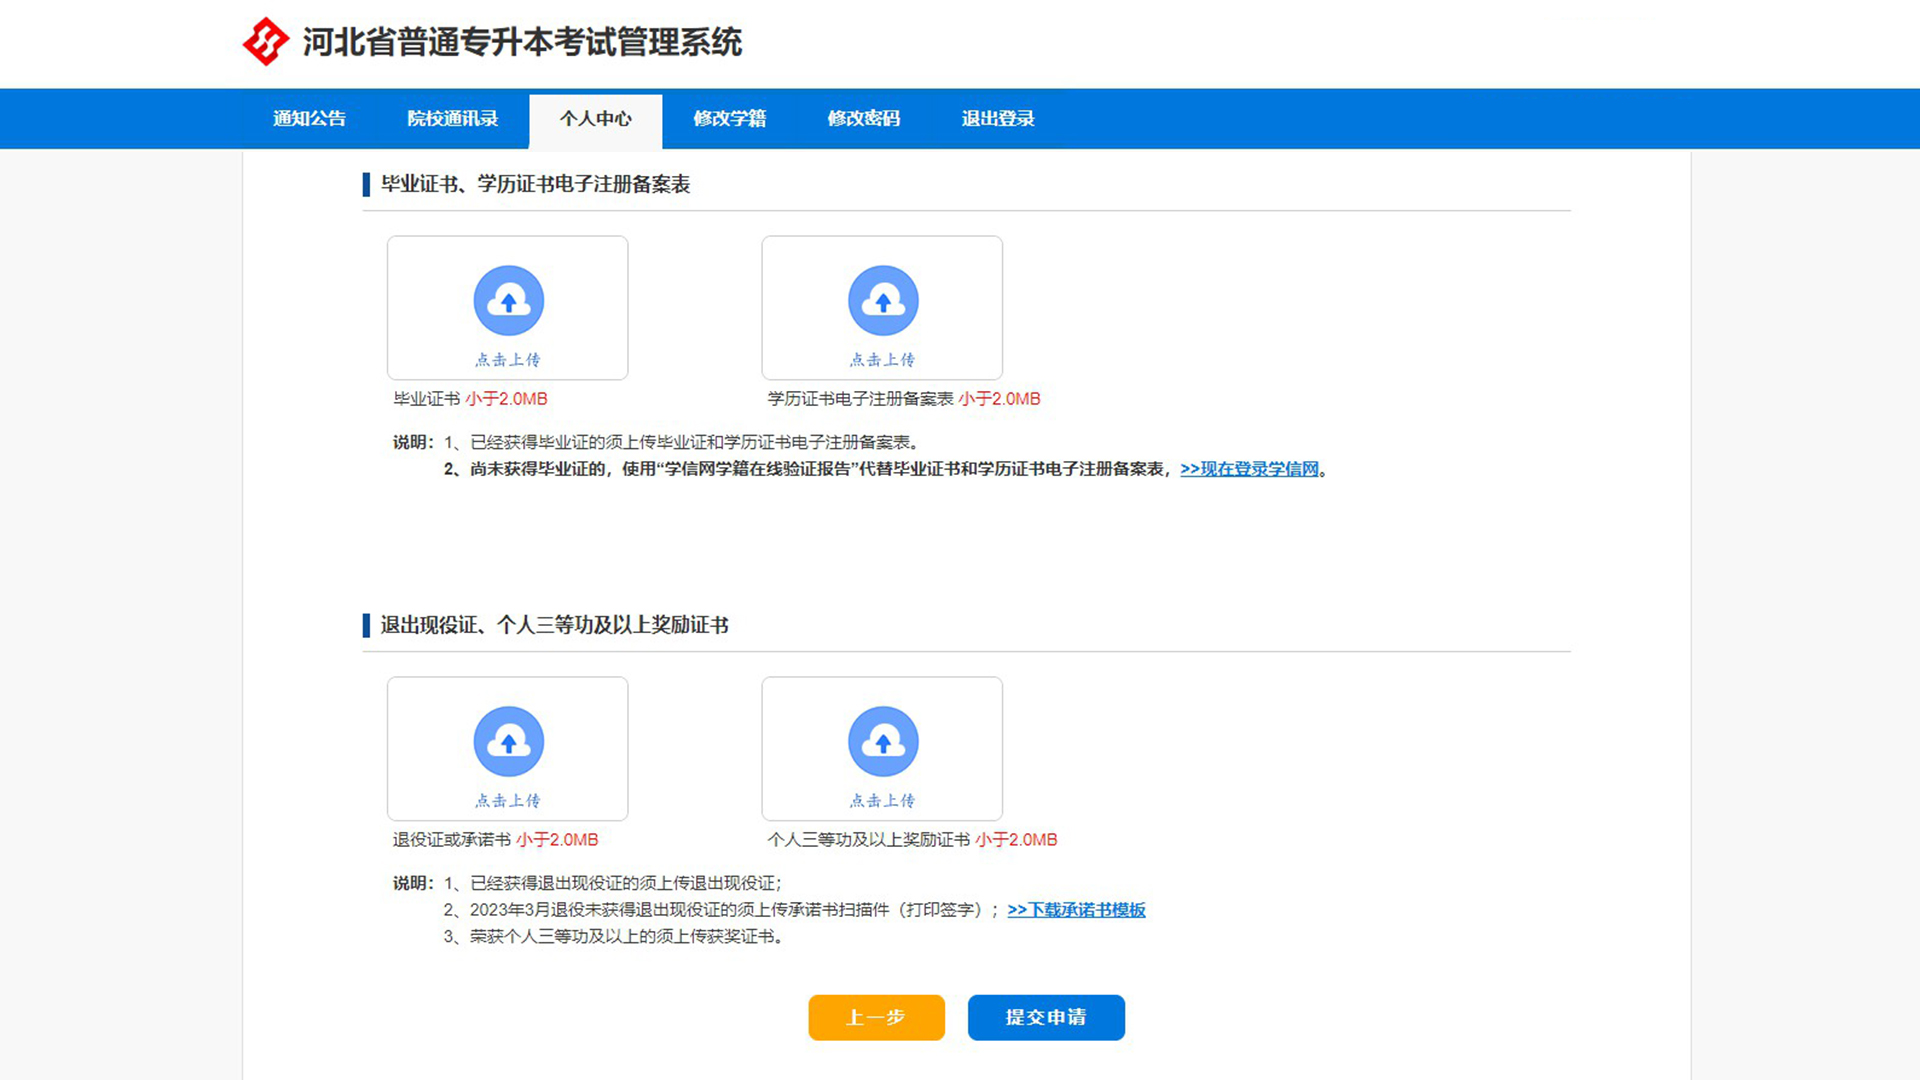Go to 修改学籍 tab
The image size is (1920, 1080).
pyautogui.click(x=729, y=119)
